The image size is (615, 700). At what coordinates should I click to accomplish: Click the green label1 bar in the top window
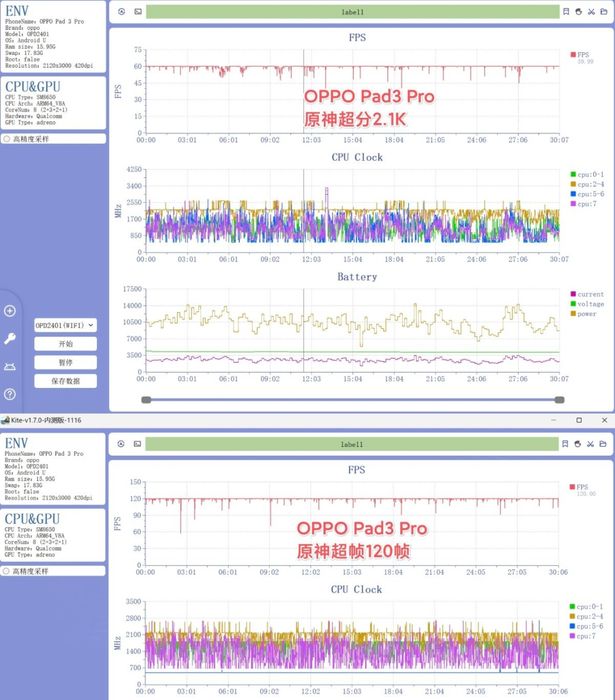353,12
